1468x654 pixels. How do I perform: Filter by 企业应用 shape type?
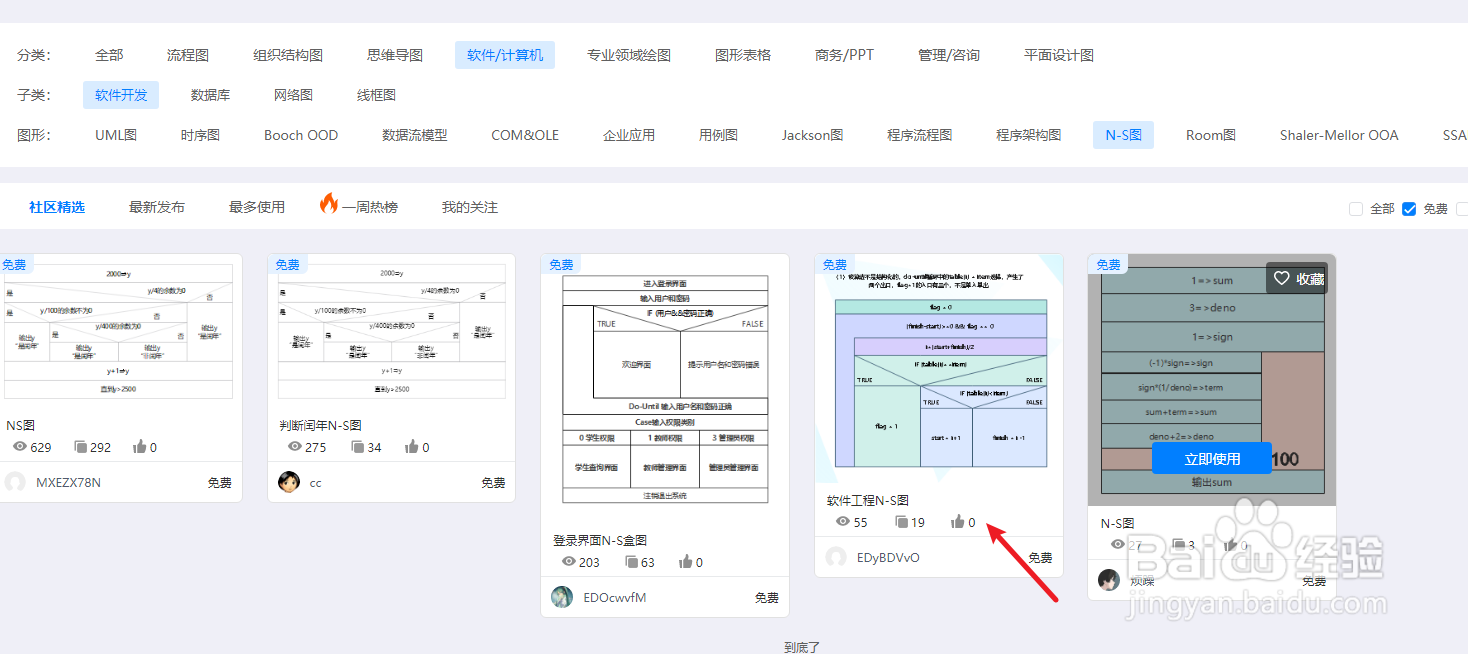(629, 135)
